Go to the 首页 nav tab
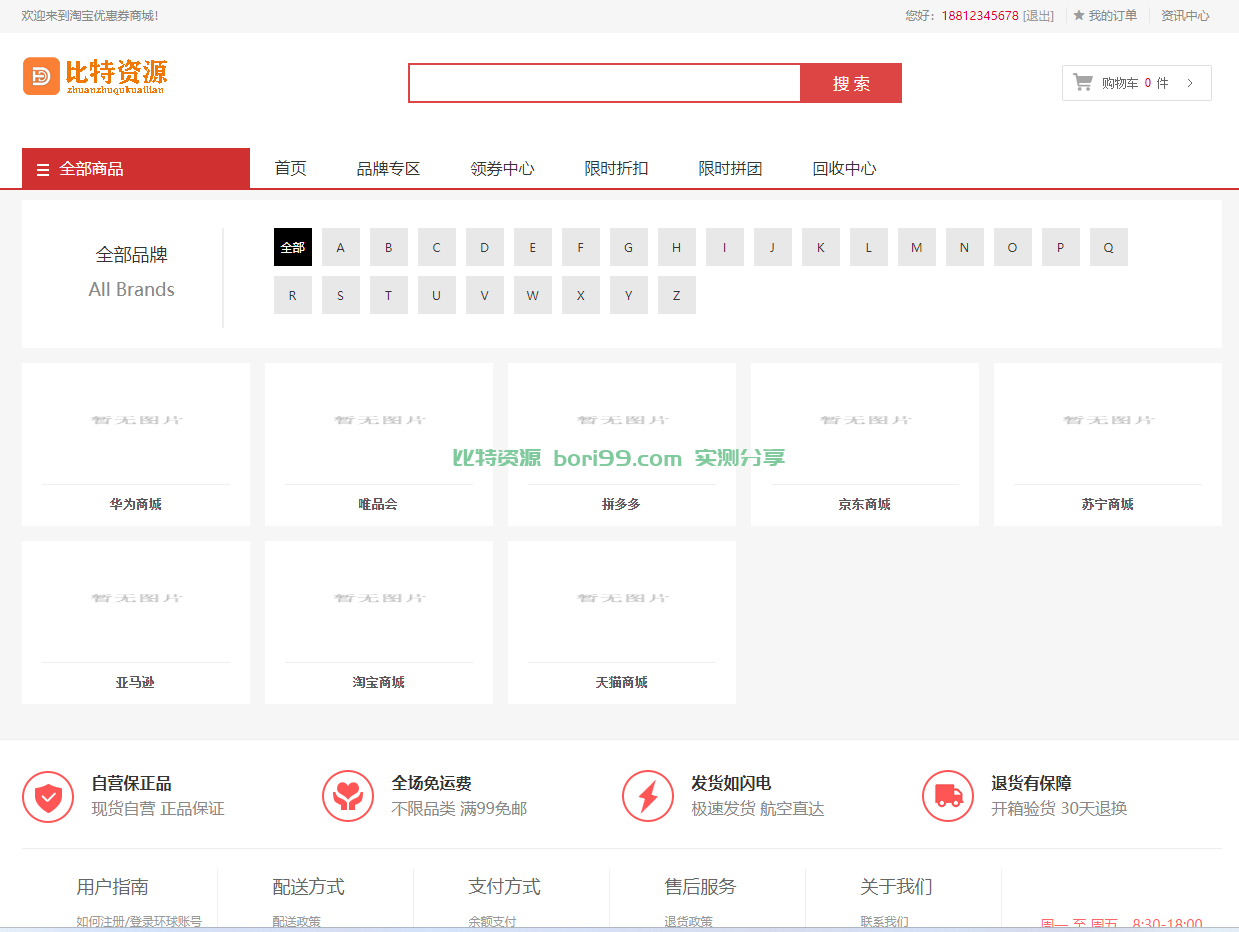 click(x=291, y=168)
